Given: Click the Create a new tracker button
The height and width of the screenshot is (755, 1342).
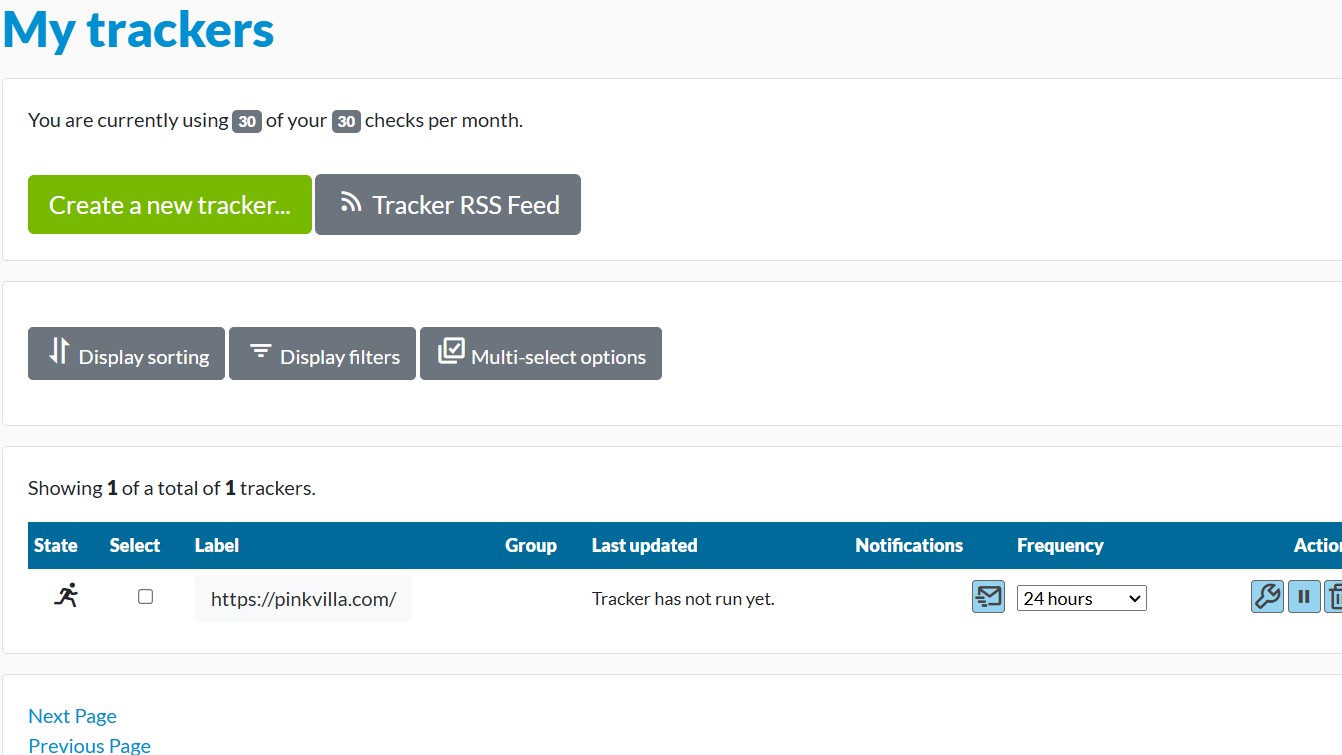Looking at the screenshot, I should click(x=170, y=205).
